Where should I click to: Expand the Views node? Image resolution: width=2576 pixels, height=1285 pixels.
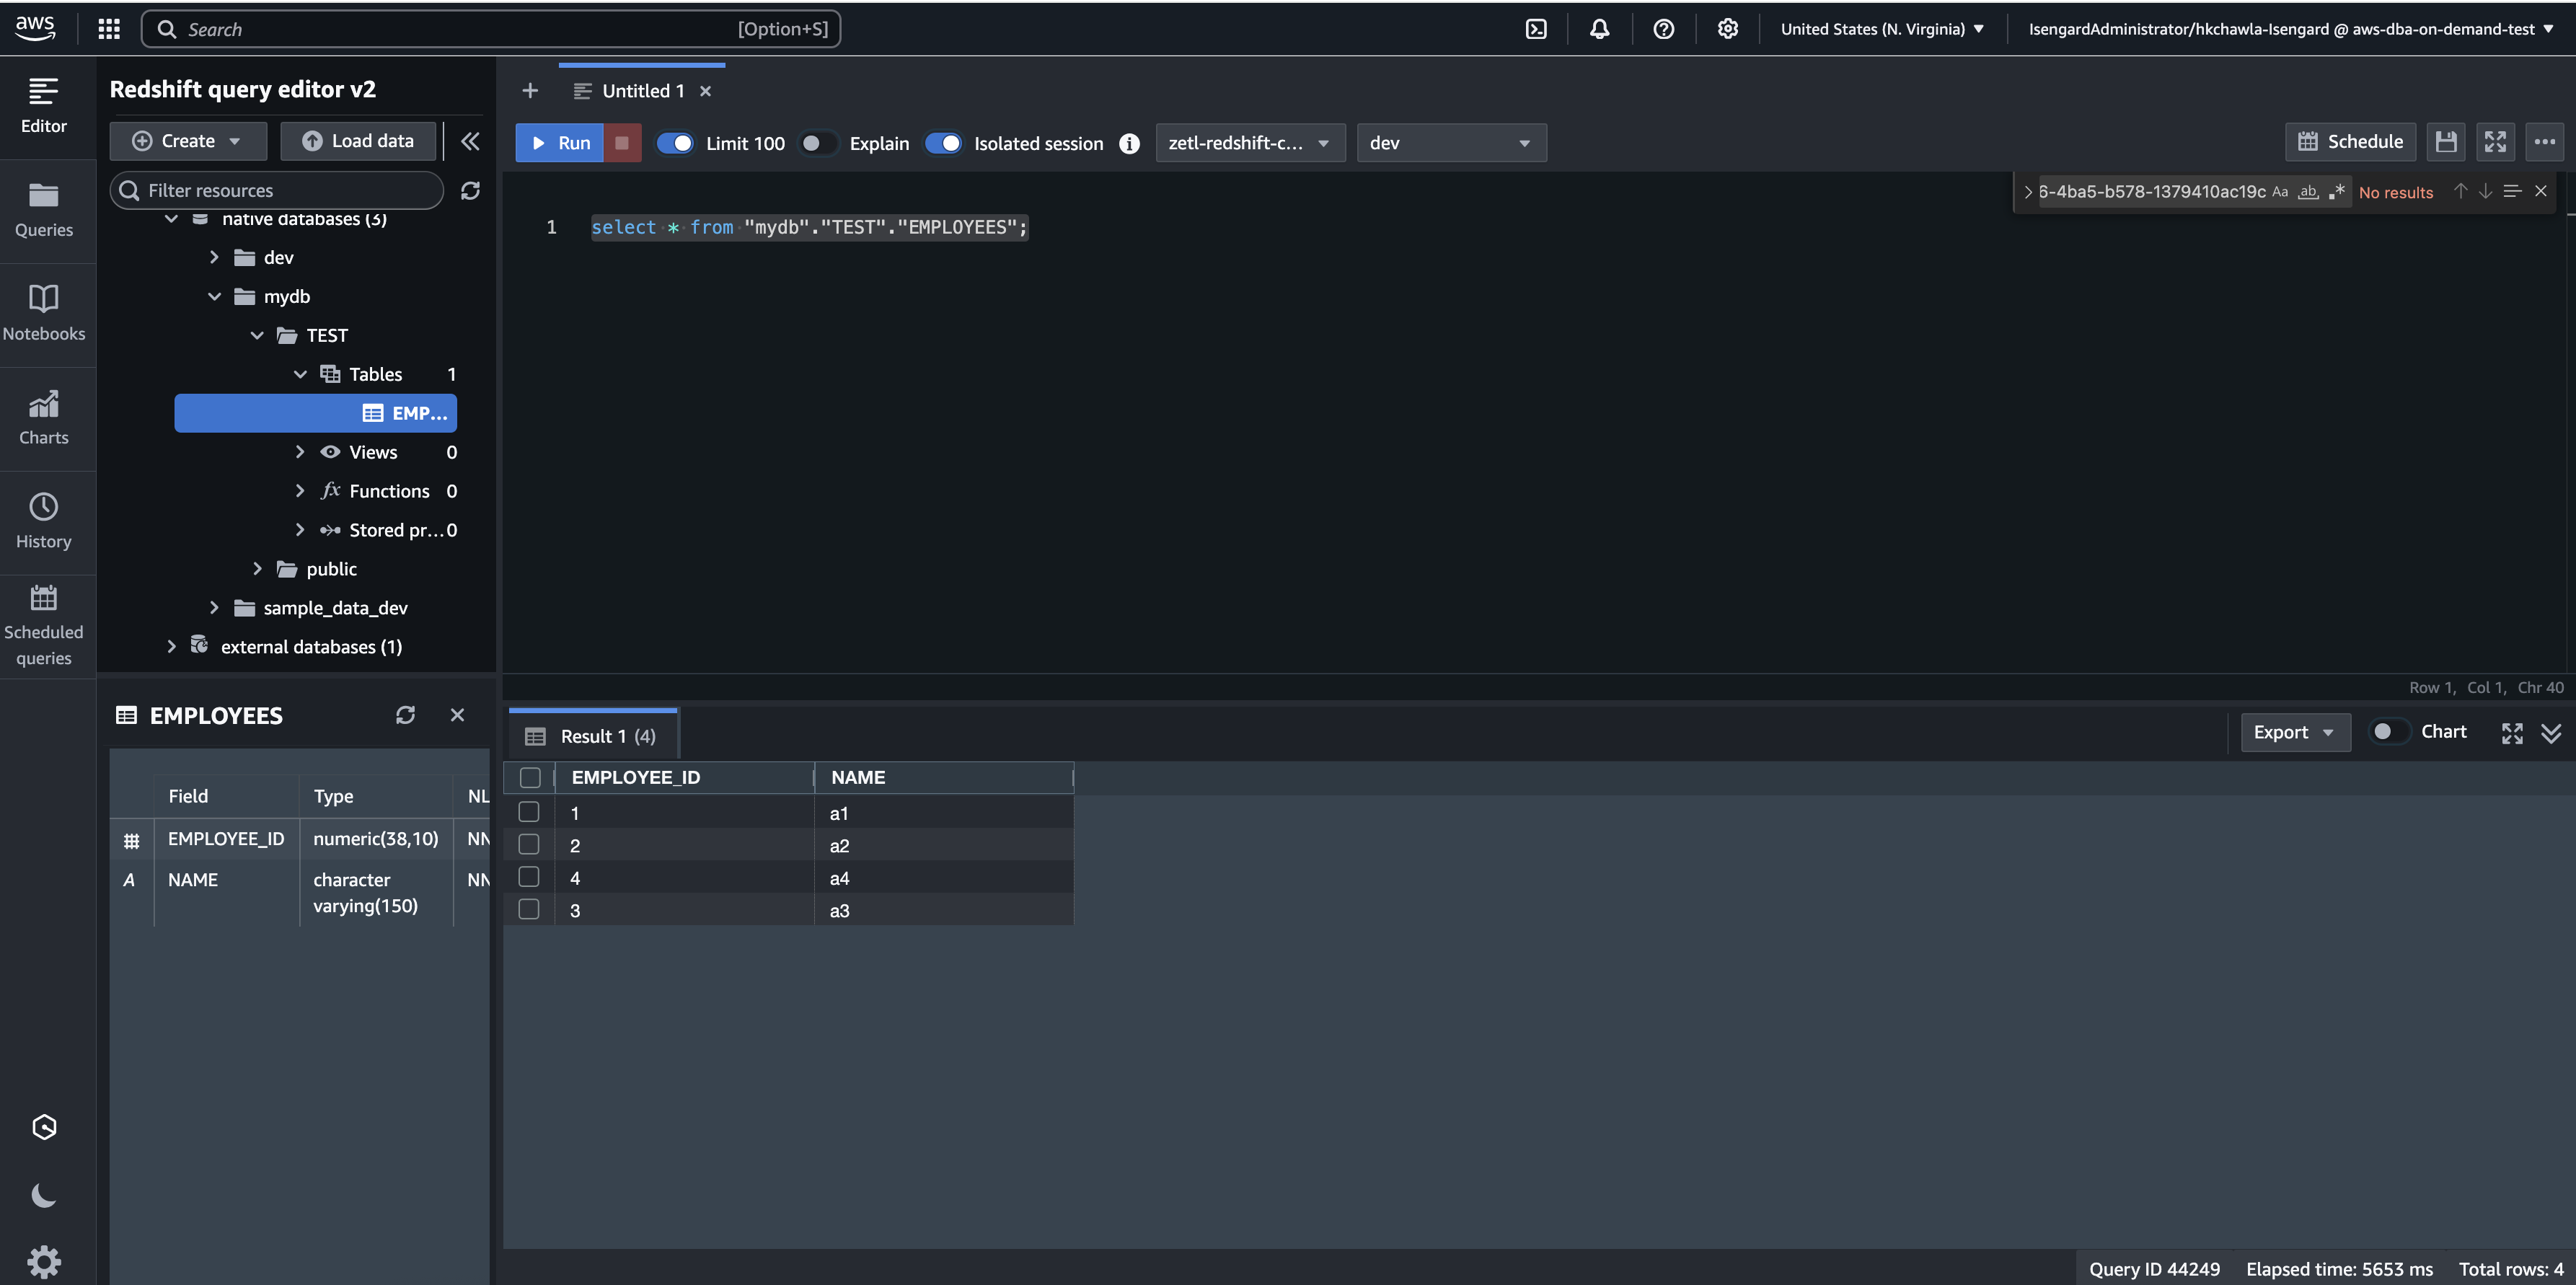point(299,452)
